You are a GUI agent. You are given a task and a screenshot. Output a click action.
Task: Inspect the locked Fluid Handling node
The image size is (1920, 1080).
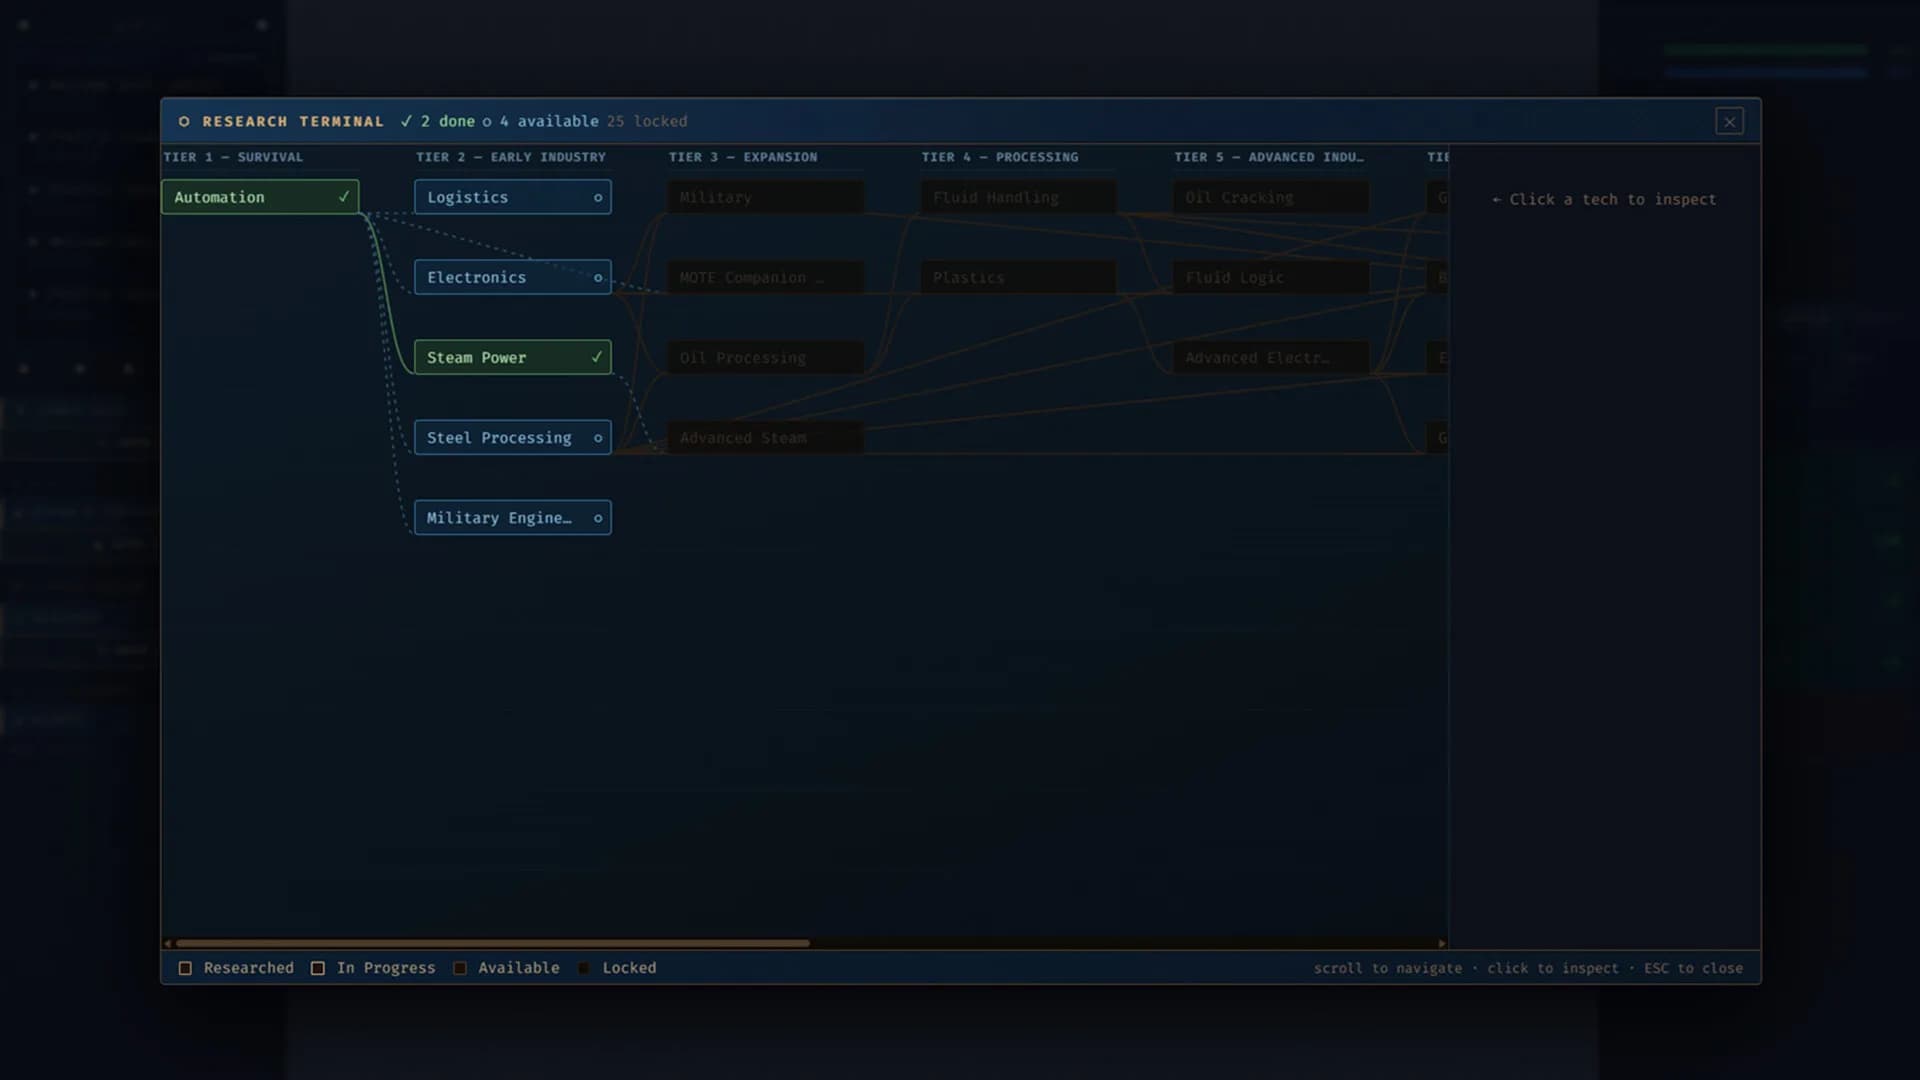click(1018, 197)
